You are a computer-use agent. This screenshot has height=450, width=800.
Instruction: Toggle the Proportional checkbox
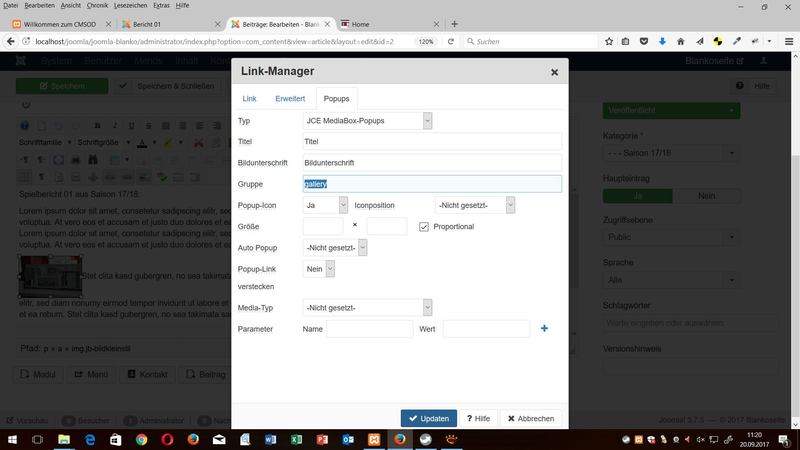[x=424, y=227]
